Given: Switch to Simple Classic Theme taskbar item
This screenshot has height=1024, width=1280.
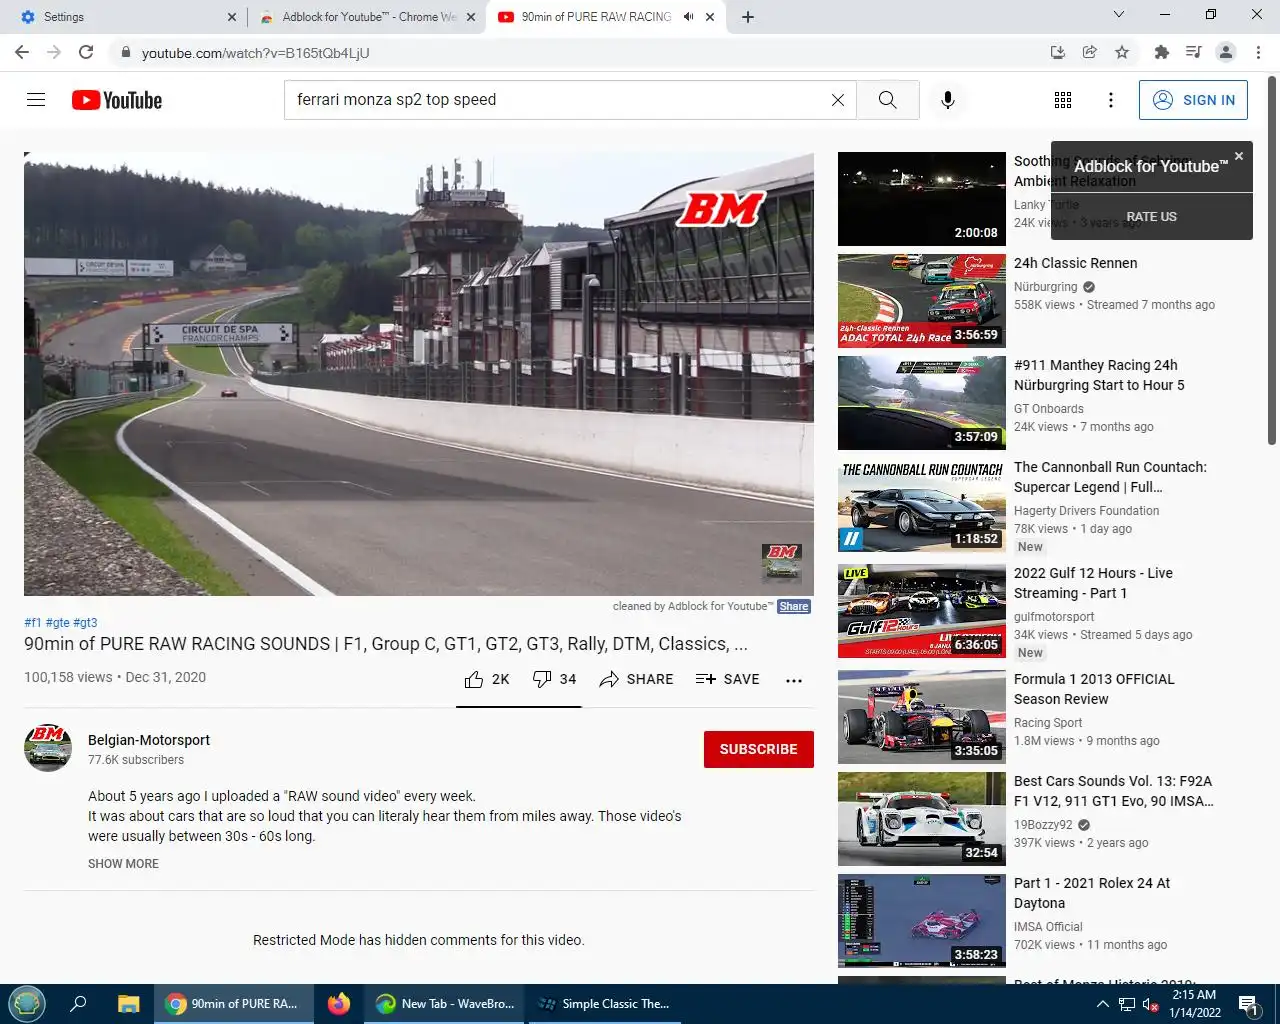Looking at the screenshot, I should (x=603, y=1004).
